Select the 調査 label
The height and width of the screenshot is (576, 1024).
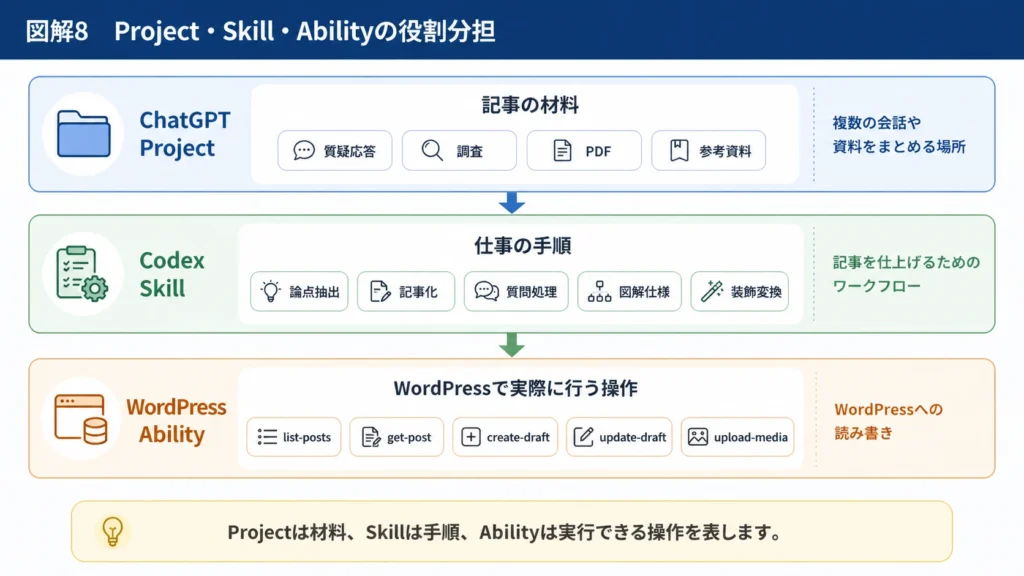(x=470, y=152)
